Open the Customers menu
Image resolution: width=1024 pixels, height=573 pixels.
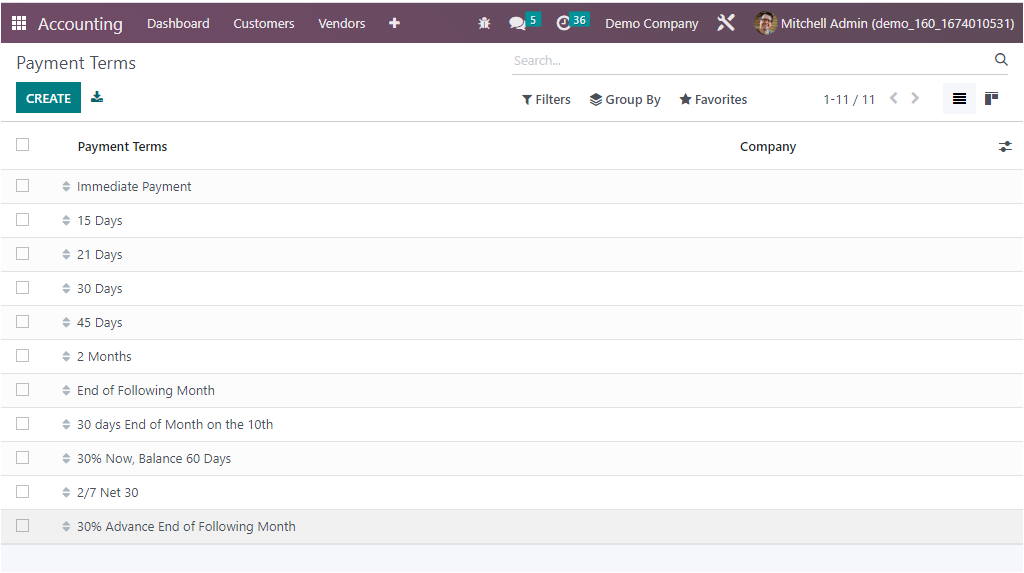[x=264, y=24]
